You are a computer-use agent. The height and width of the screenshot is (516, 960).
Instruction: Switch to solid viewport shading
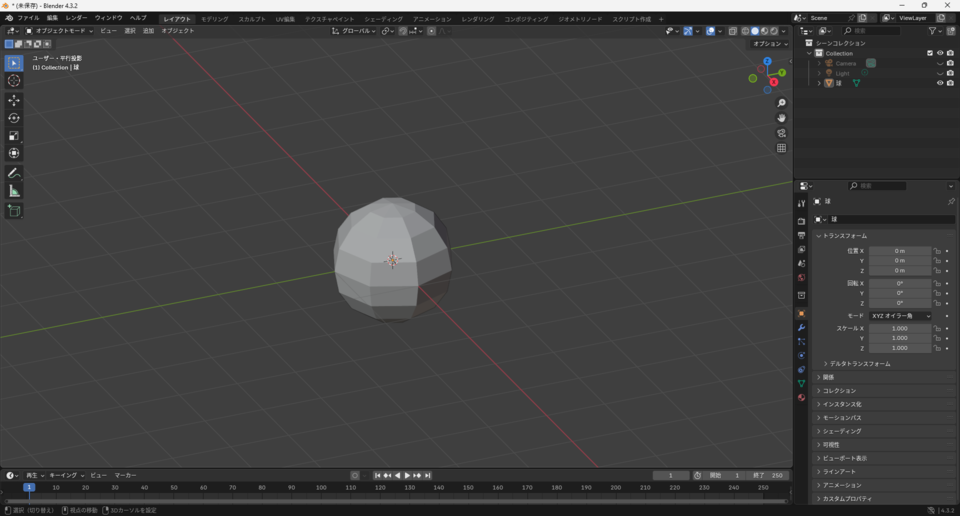click(x=755, y=31)
